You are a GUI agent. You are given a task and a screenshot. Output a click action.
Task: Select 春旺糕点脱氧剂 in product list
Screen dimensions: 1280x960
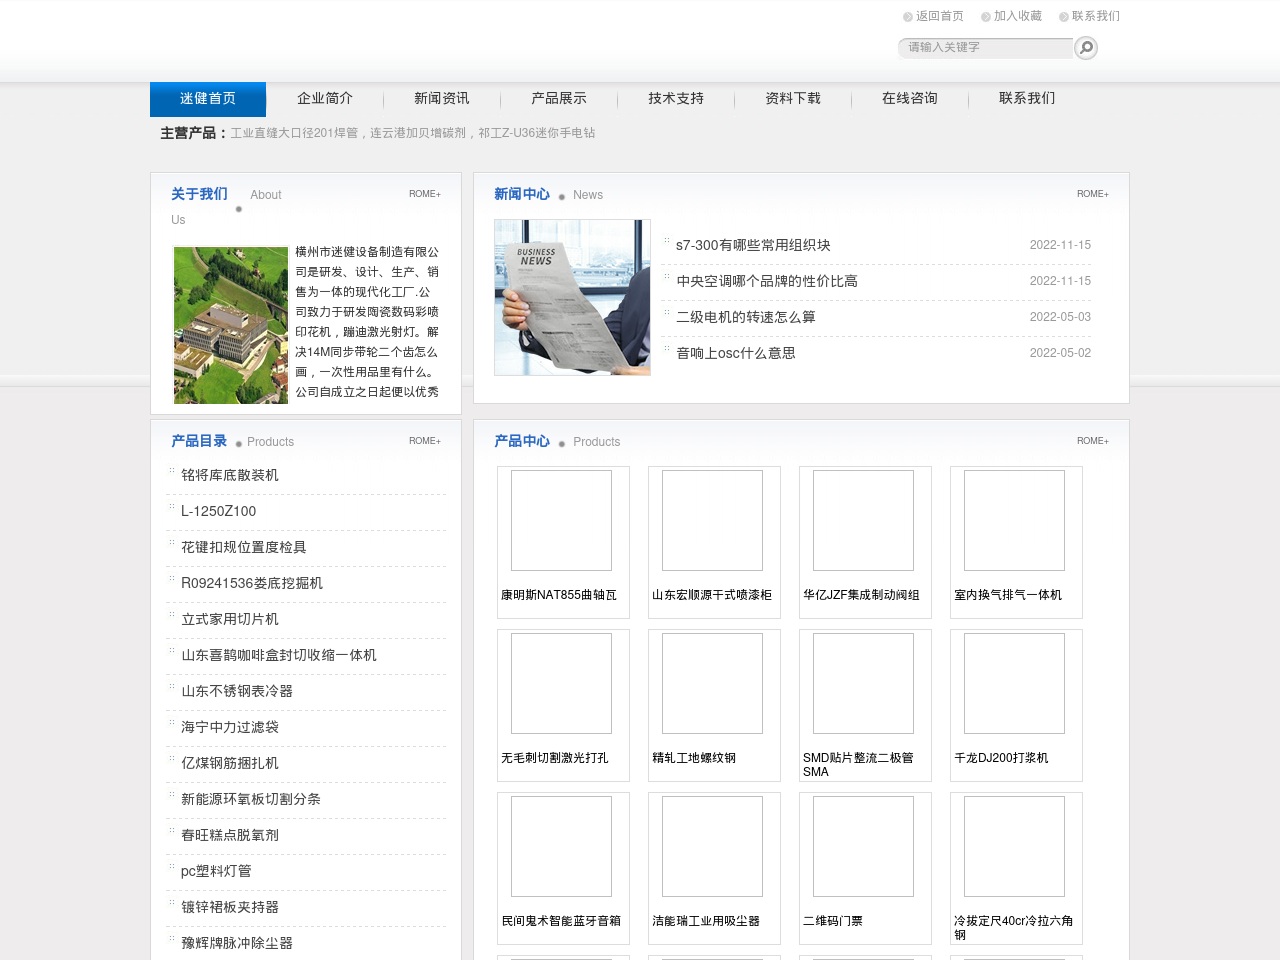click(x=230, y=836)
